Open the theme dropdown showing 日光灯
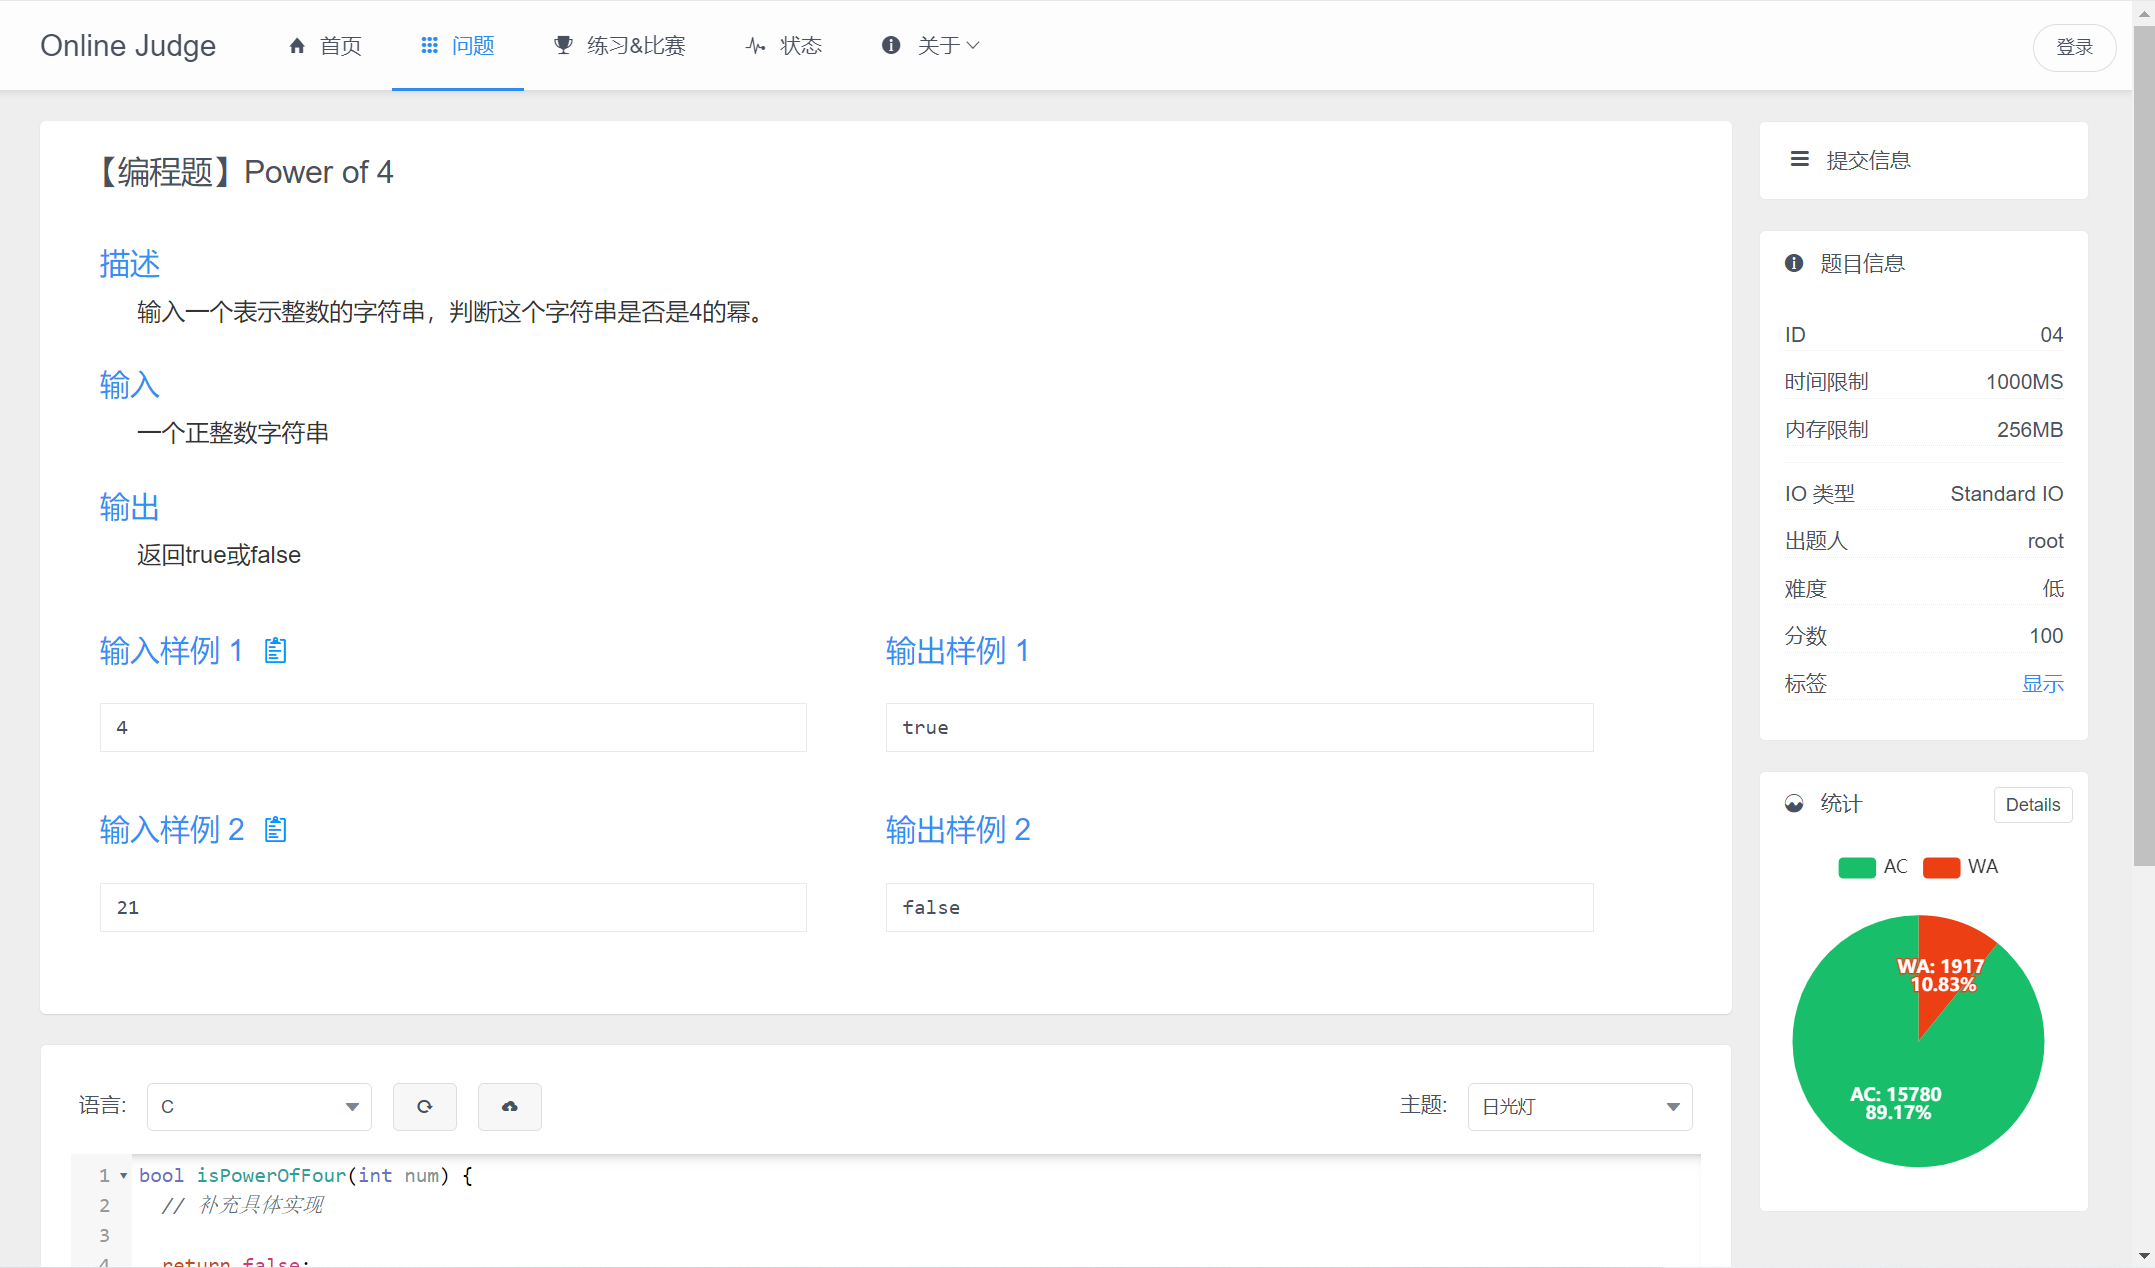This screenshot has width=2155, height=1268. (x=1579, y=1106)
